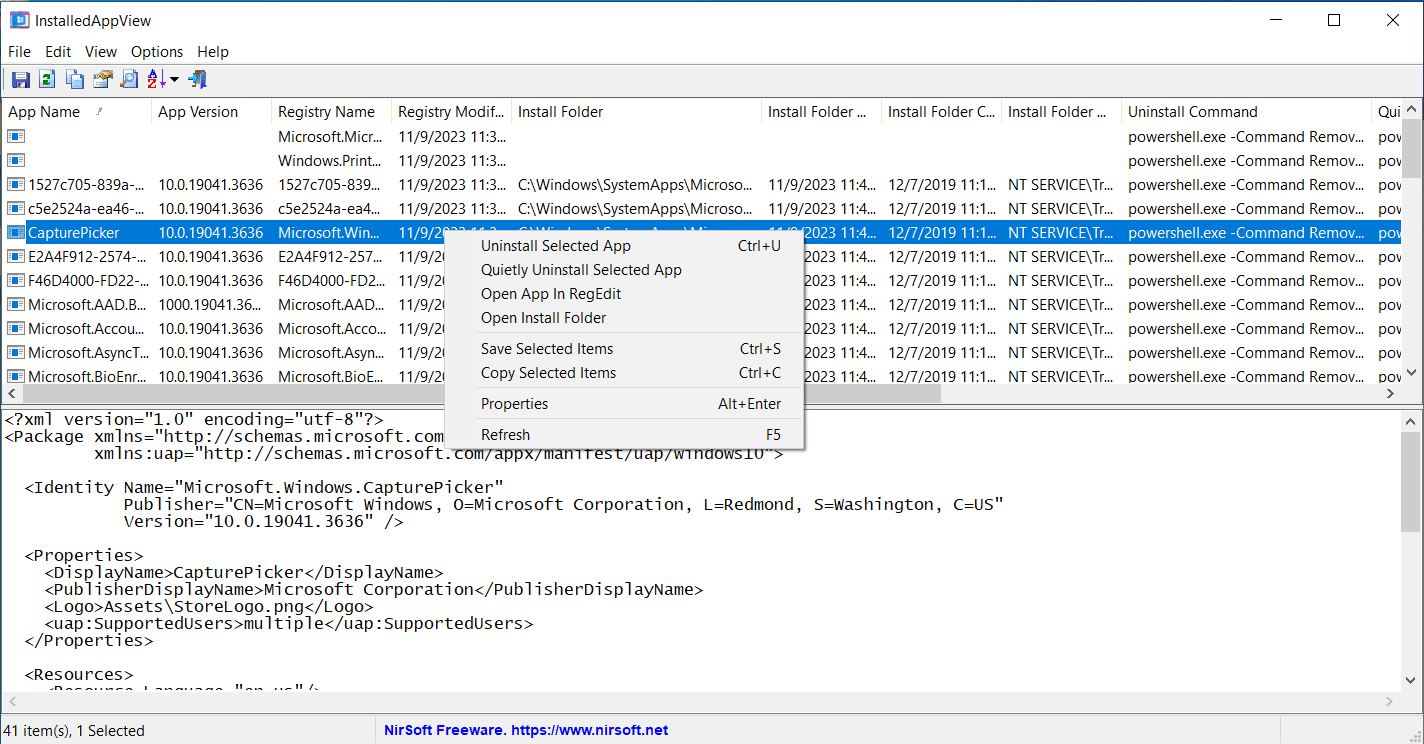Click the Uninstall Command cell of the E2A4F912 row

coord(1245,257)
